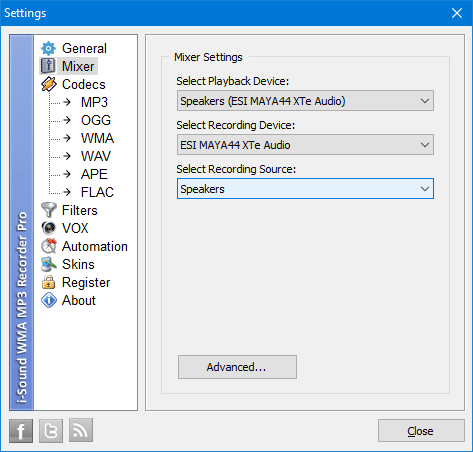Click the Filters funnel icon
The width and height of the screenshot is (473, 452).
coord(49,210)
